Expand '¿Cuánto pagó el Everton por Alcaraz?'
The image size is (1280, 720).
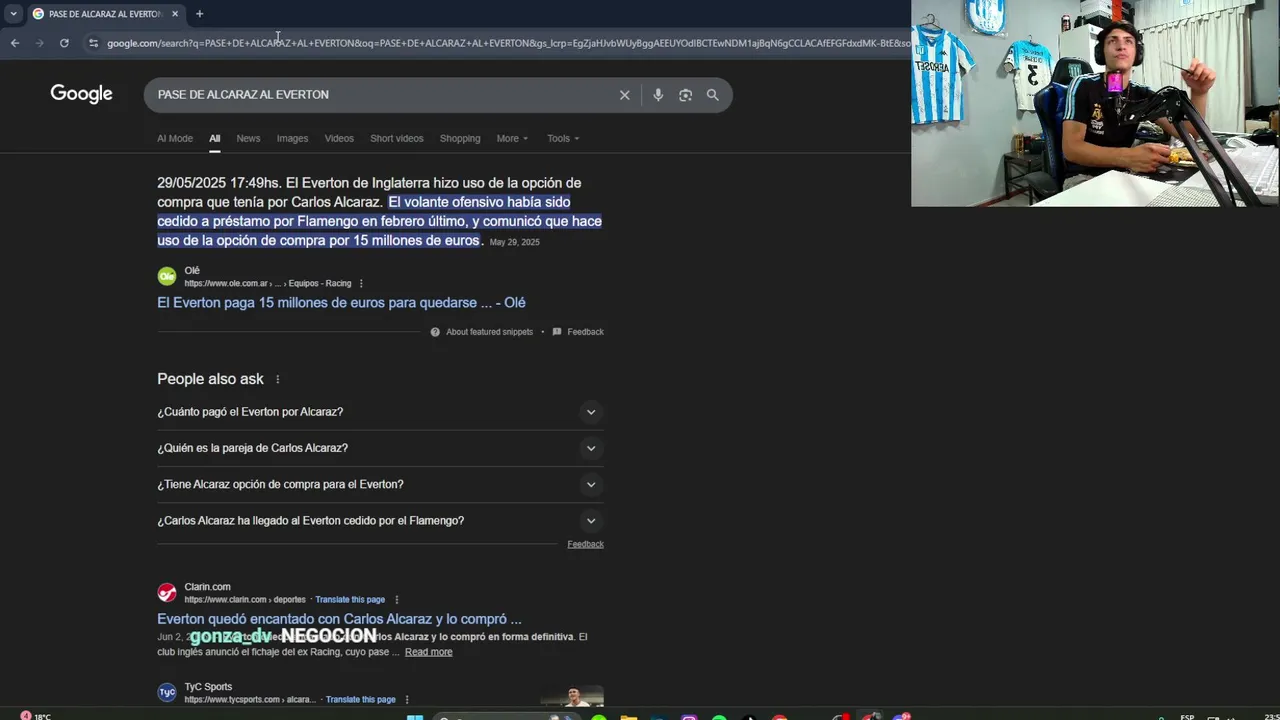coord(380,412)
